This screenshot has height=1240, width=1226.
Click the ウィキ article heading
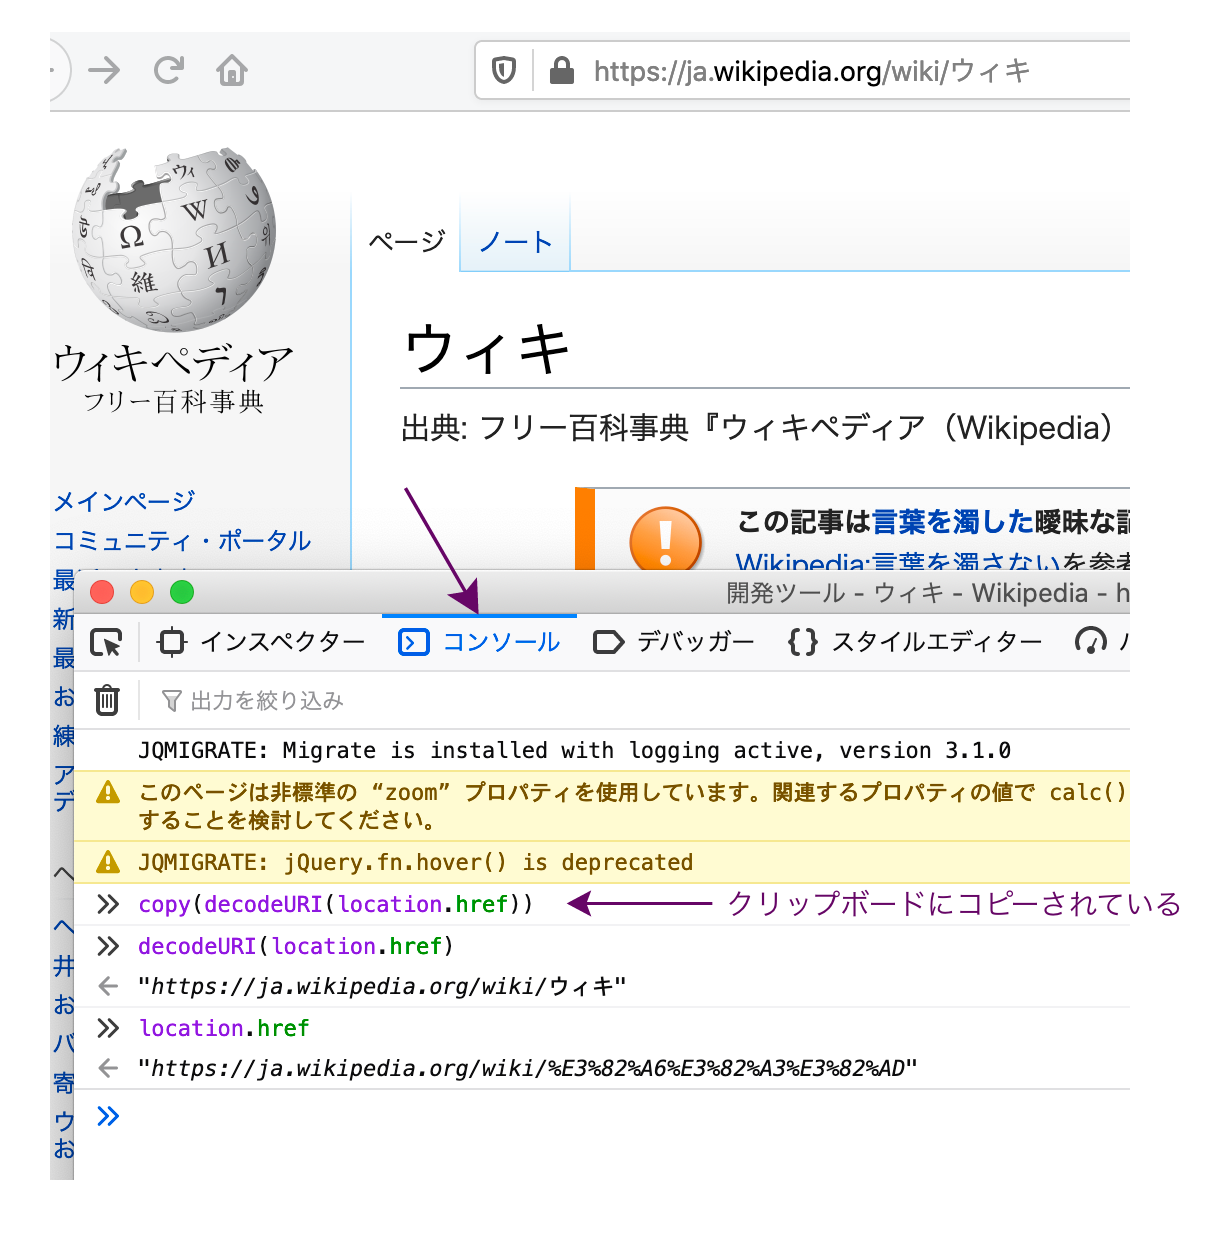coord(487,350)
